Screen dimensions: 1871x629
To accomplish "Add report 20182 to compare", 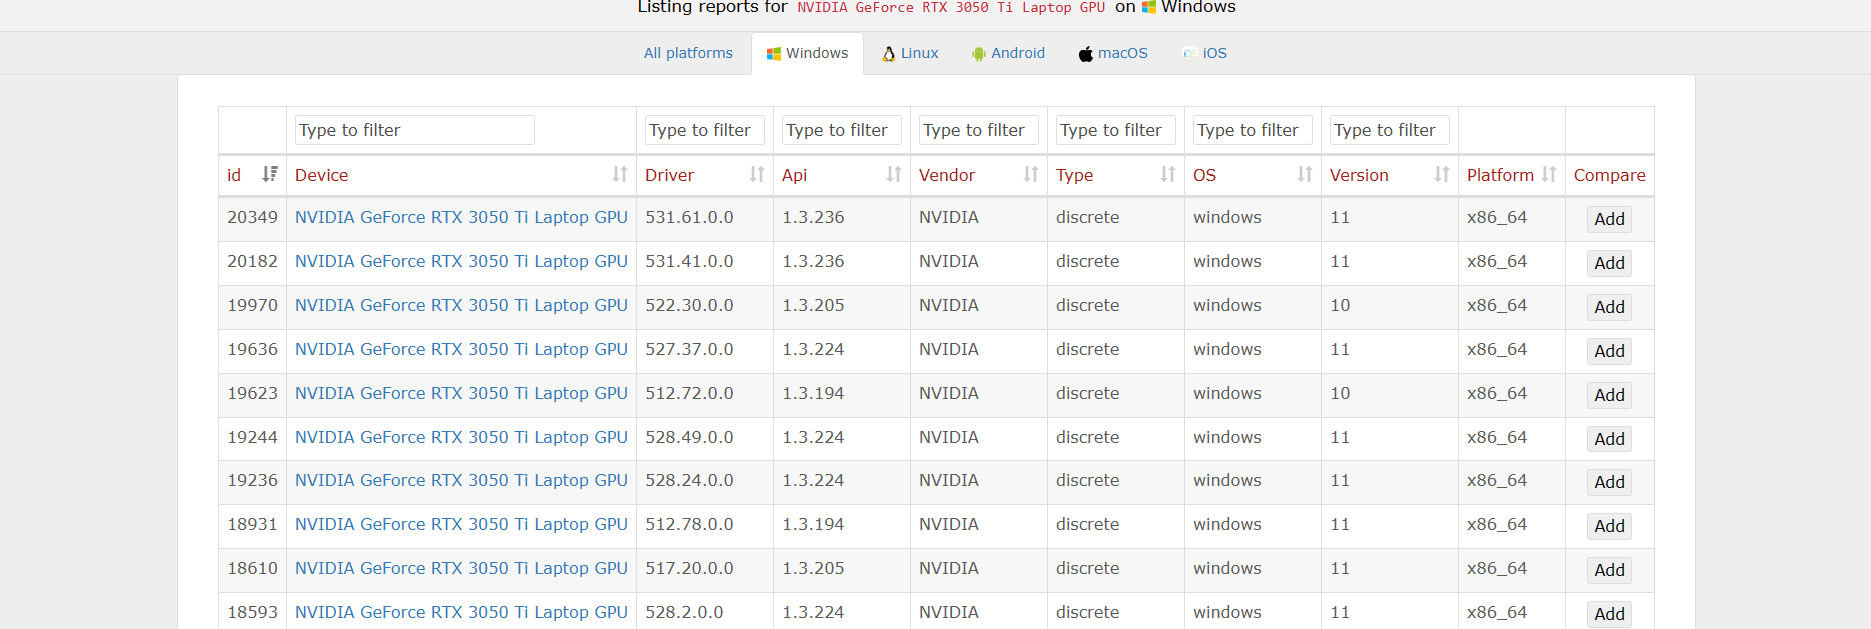I will (1609, 263).
